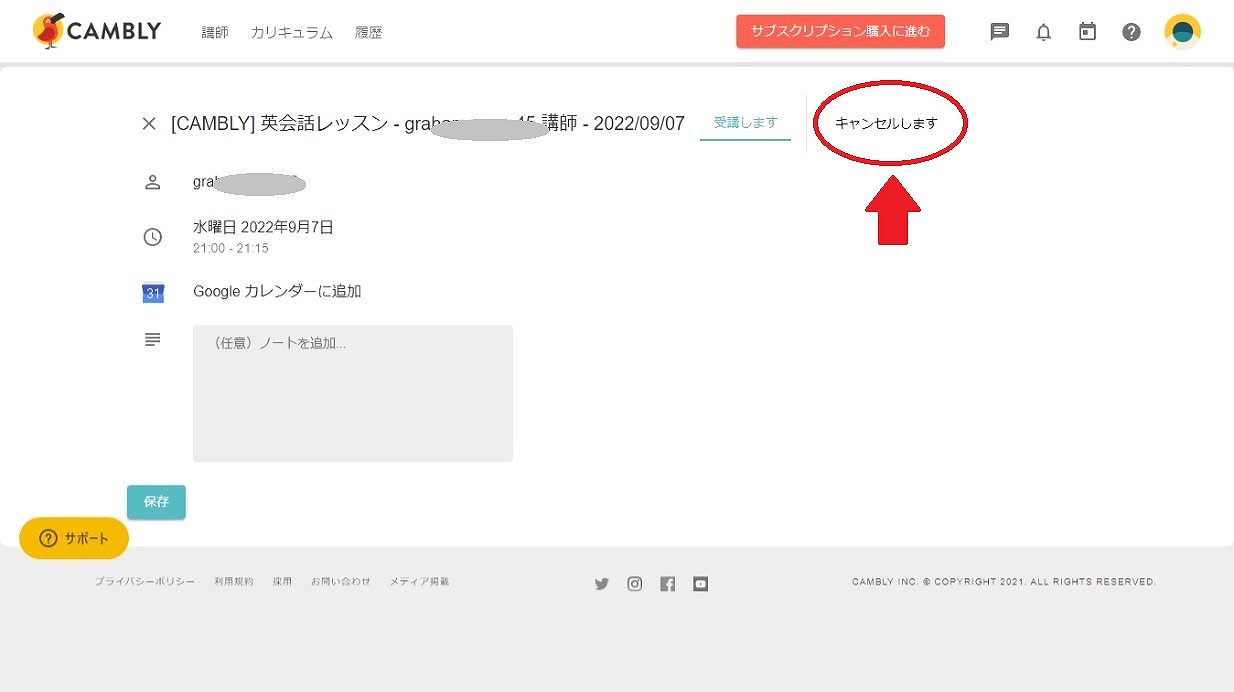Open the user profile avatar
This screenshot has width=1234, height=692.
coord(1182,32)
